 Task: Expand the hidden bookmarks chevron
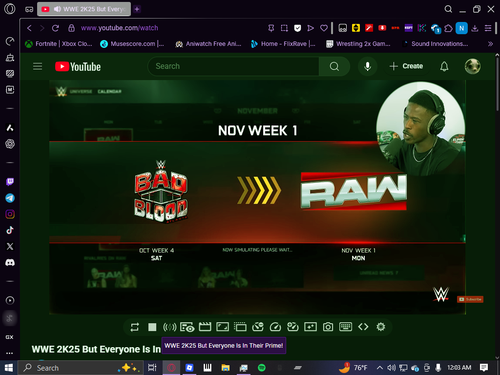click(490, 44)
